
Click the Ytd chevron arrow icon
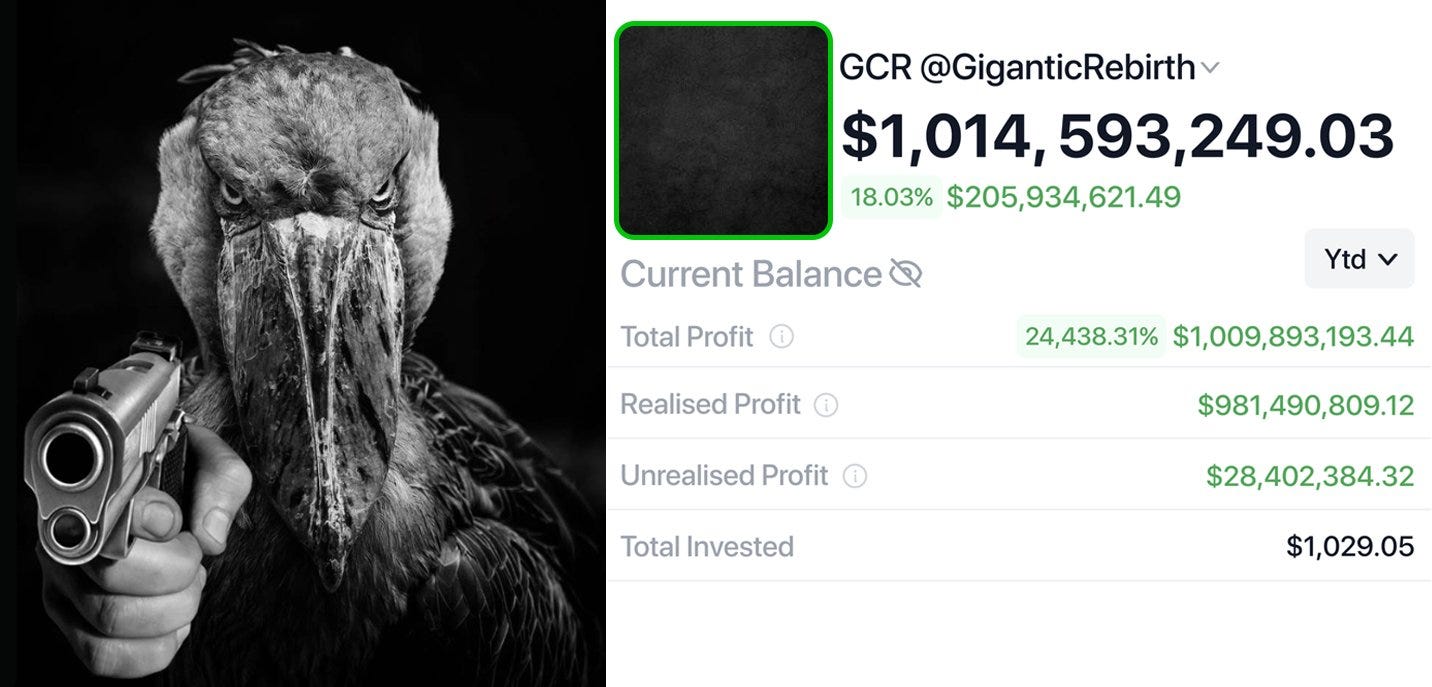pos(1388,259)
